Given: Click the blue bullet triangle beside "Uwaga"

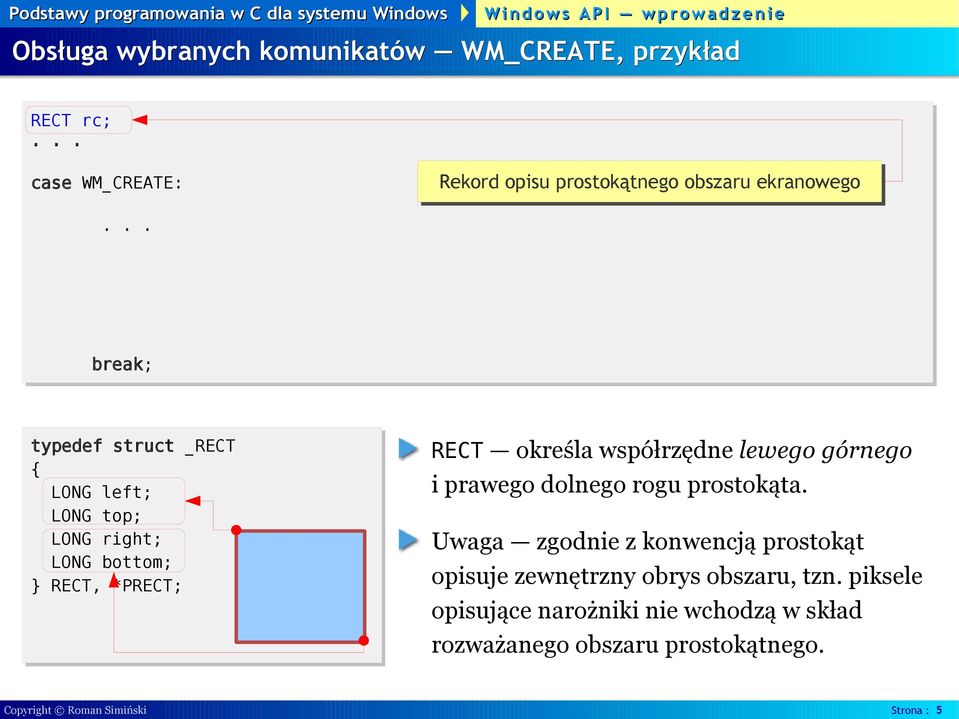Looking at the screenshot, I should [x=408, y=540].
